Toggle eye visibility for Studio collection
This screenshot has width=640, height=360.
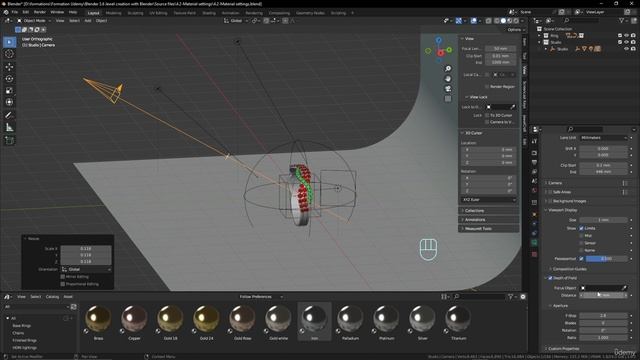[627, 42]
